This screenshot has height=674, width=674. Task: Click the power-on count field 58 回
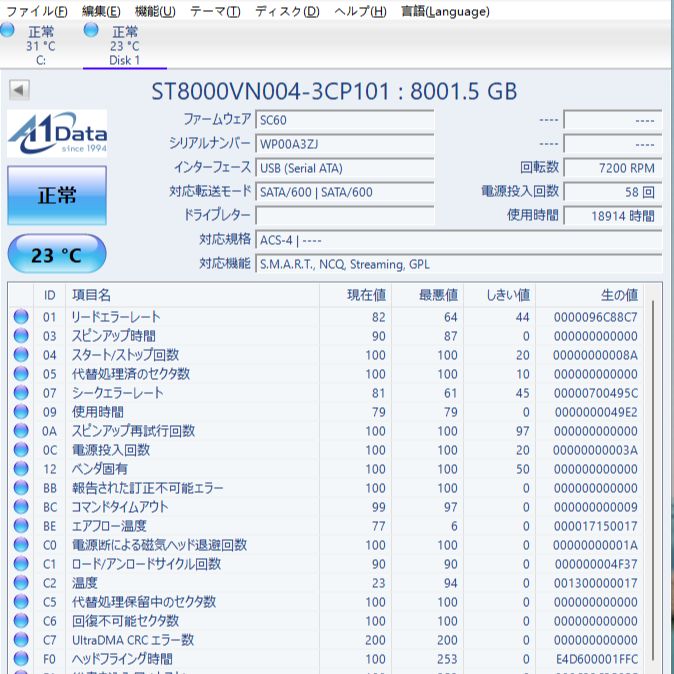point(613,192)
